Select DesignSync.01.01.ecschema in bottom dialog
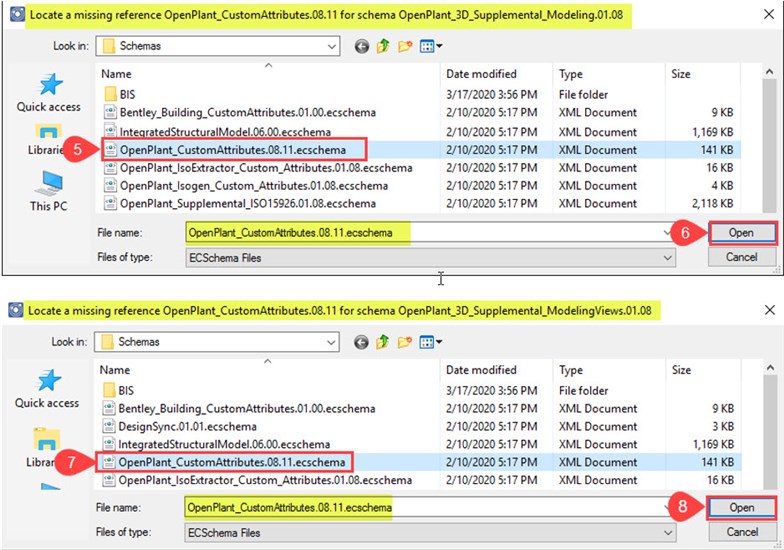Screen dimensions: 784x550 [x=187, y=426]
